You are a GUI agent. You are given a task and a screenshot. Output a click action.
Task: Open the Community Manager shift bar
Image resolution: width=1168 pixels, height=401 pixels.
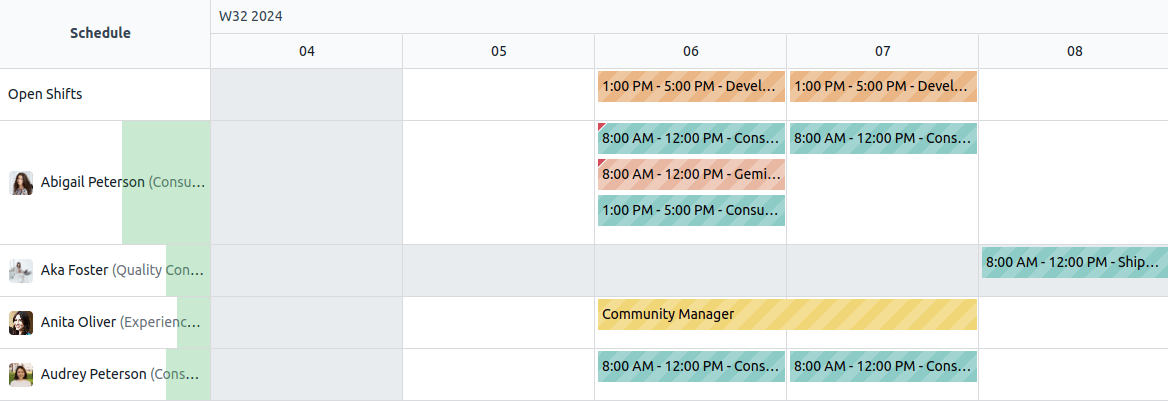point(787,314)
